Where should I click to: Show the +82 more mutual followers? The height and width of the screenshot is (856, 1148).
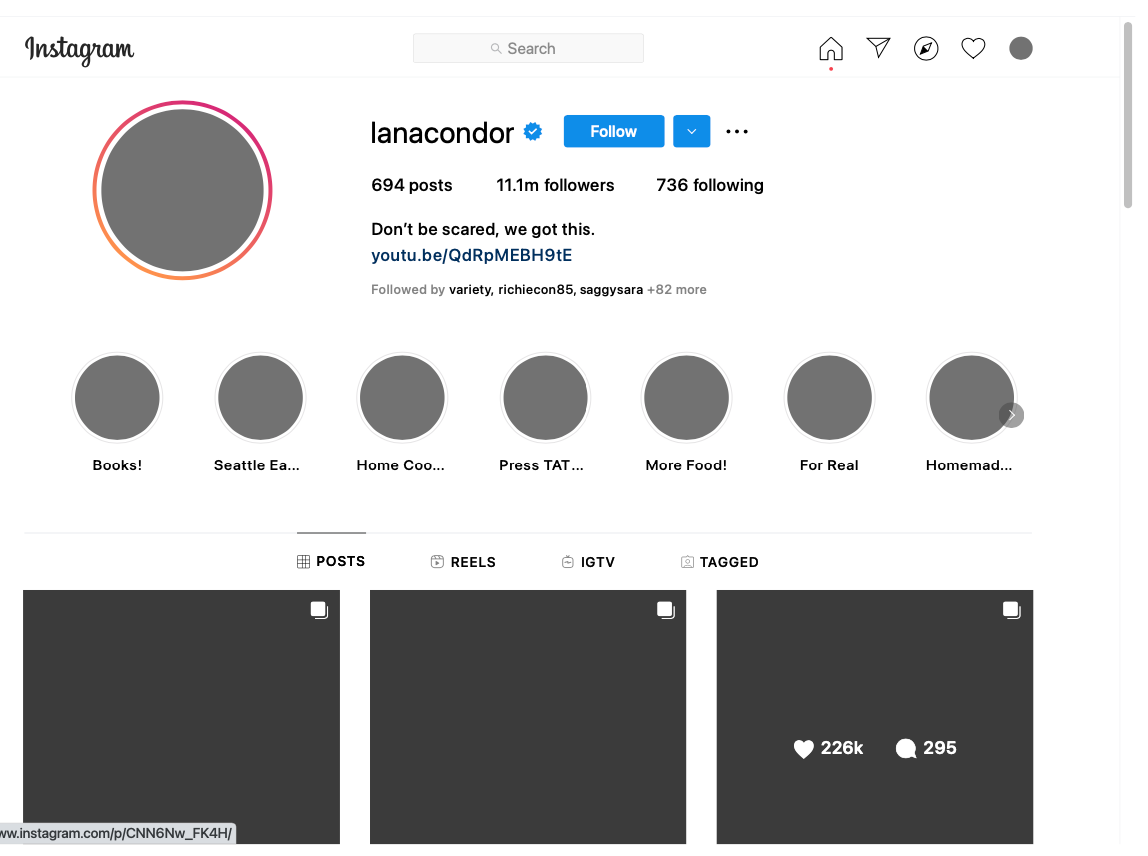pyautogui.click(x=676, y=289)
